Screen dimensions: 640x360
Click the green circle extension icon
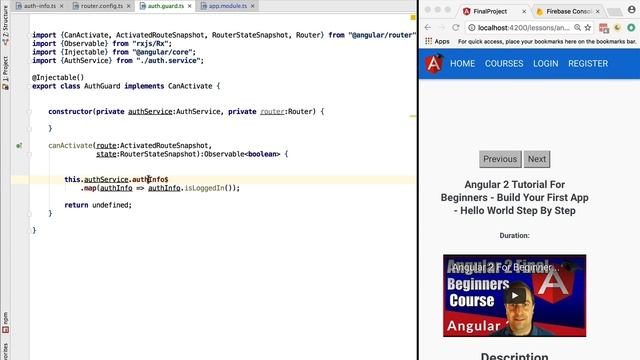(x=631, y=28)
